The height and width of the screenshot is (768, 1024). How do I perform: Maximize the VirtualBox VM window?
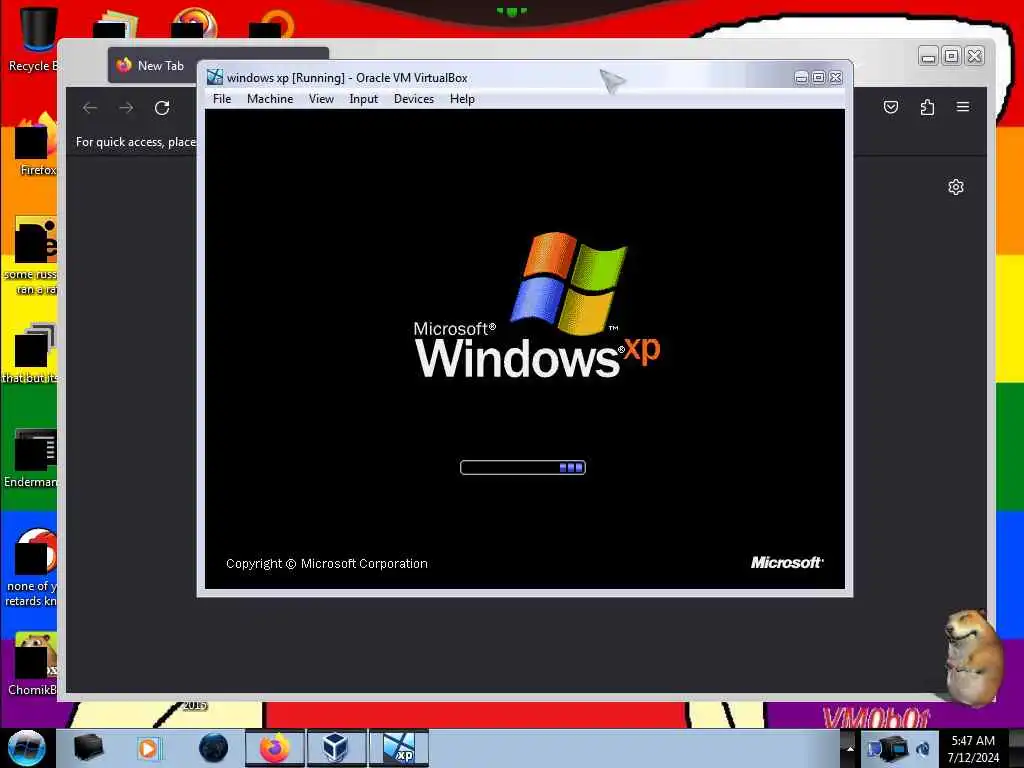point(818,78)
